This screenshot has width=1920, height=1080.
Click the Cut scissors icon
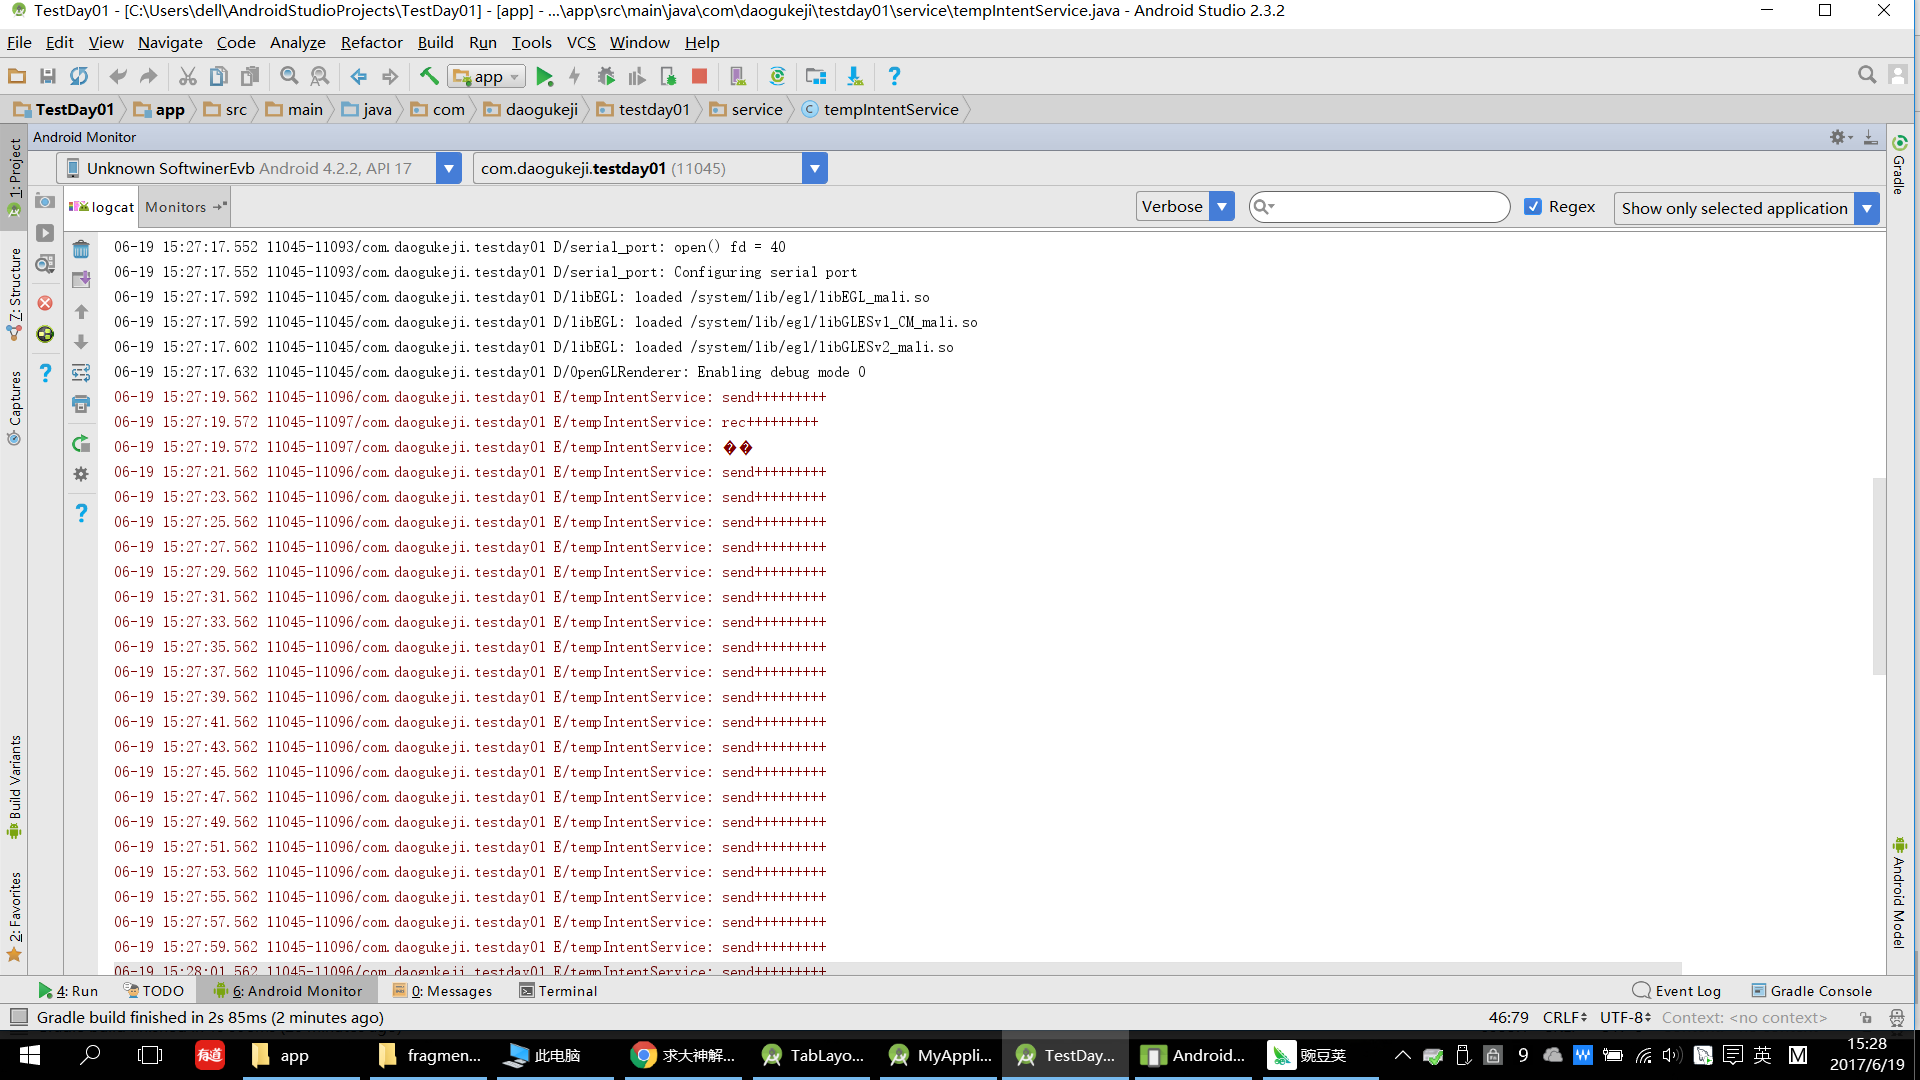tap(187, 76)
